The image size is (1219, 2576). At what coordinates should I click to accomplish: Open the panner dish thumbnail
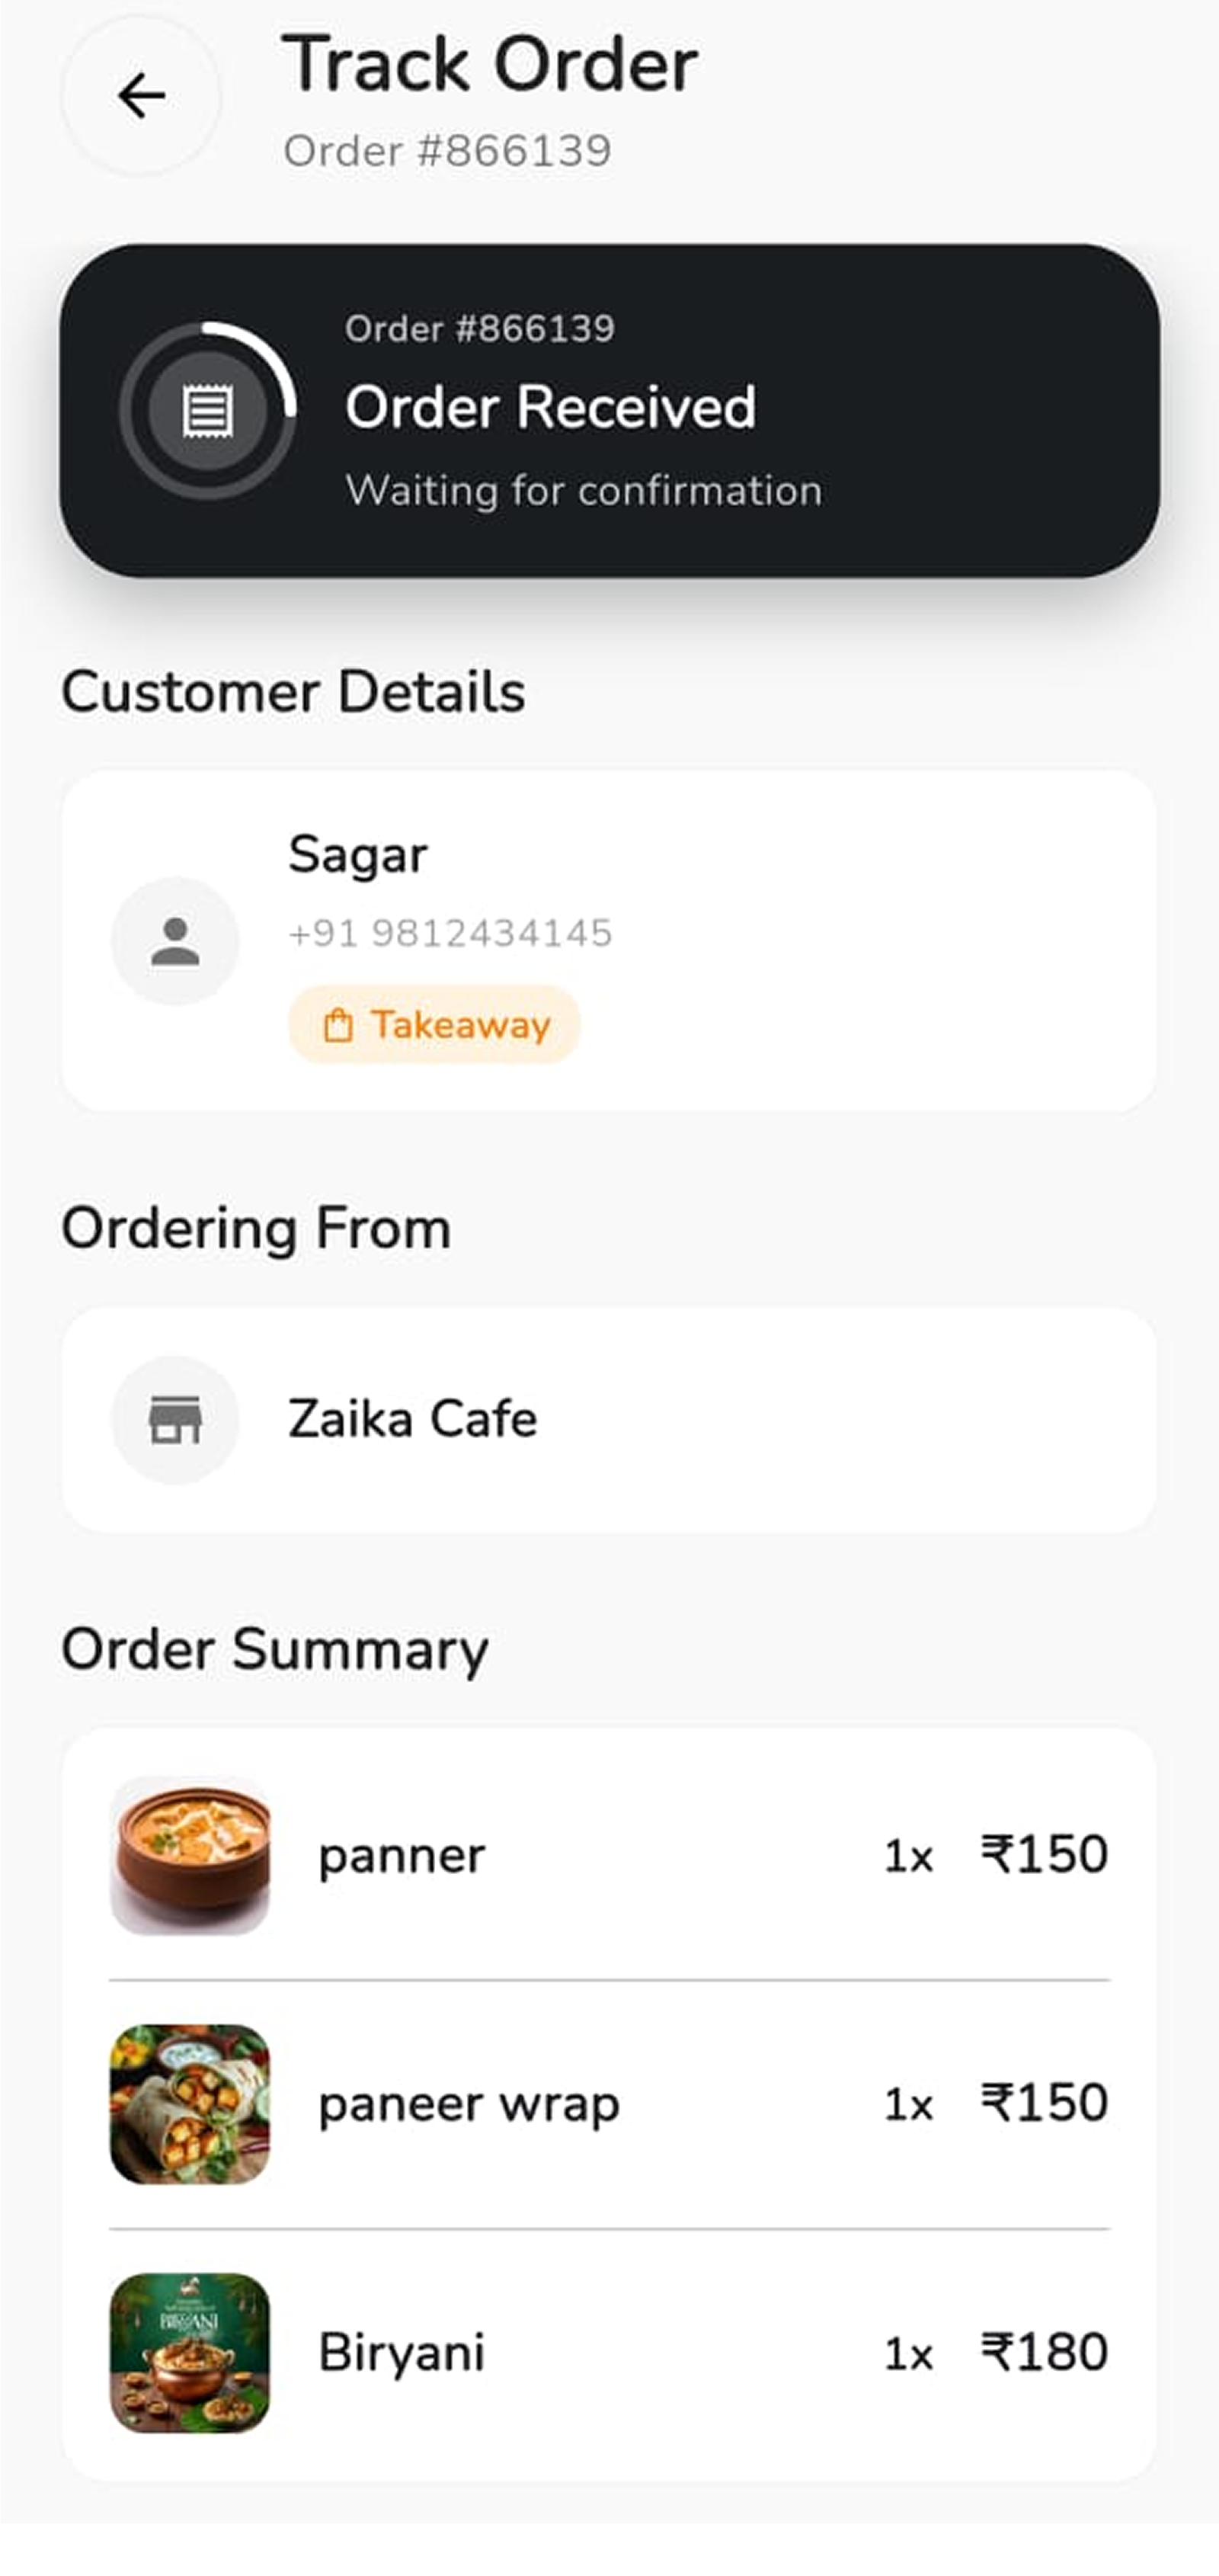(190, 1856)
